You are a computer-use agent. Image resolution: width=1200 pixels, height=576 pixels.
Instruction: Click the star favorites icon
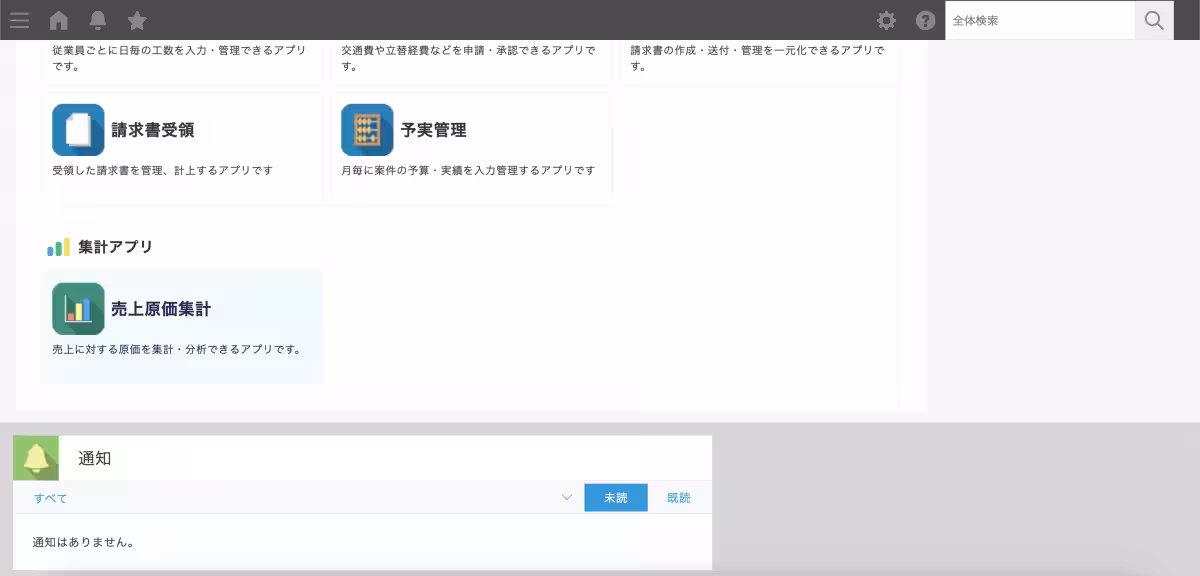(x=137, y=20)
